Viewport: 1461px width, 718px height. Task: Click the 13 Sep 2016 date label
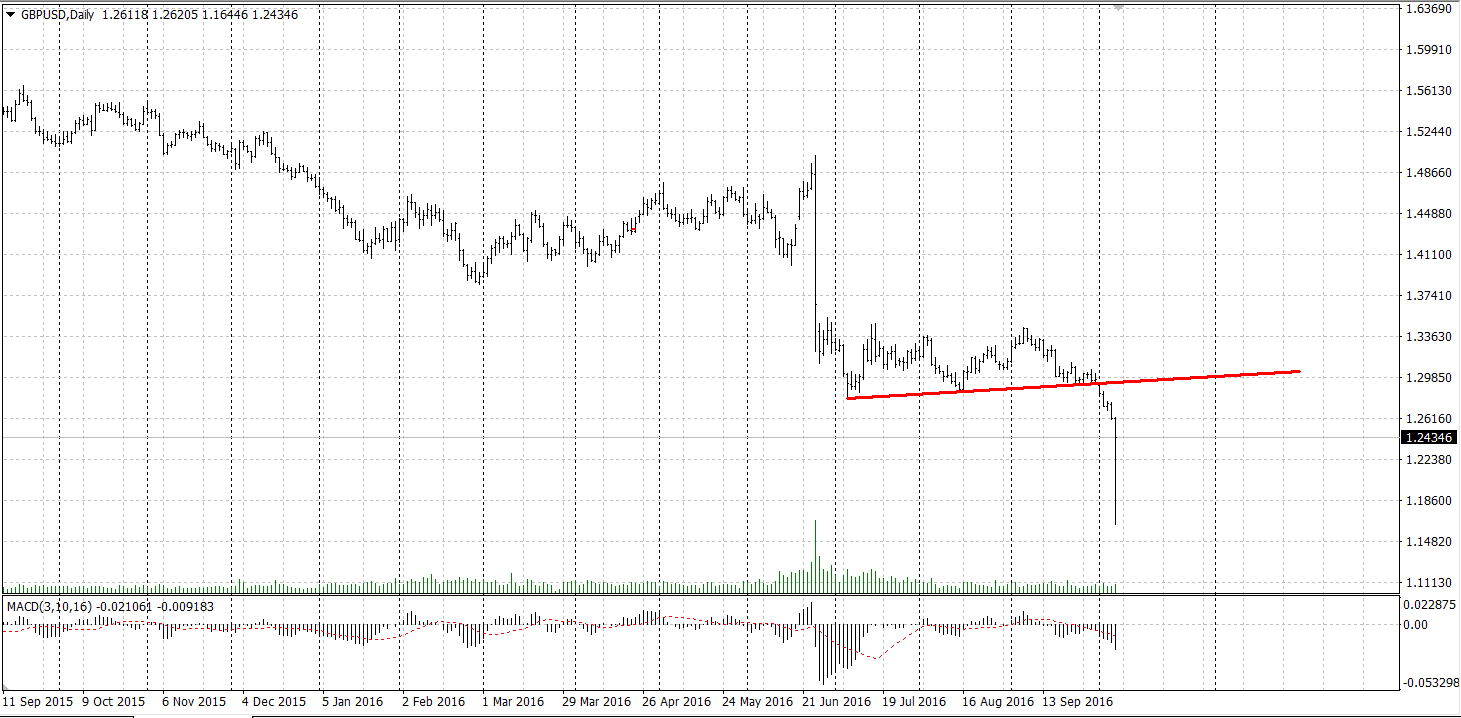[1078, 702]
